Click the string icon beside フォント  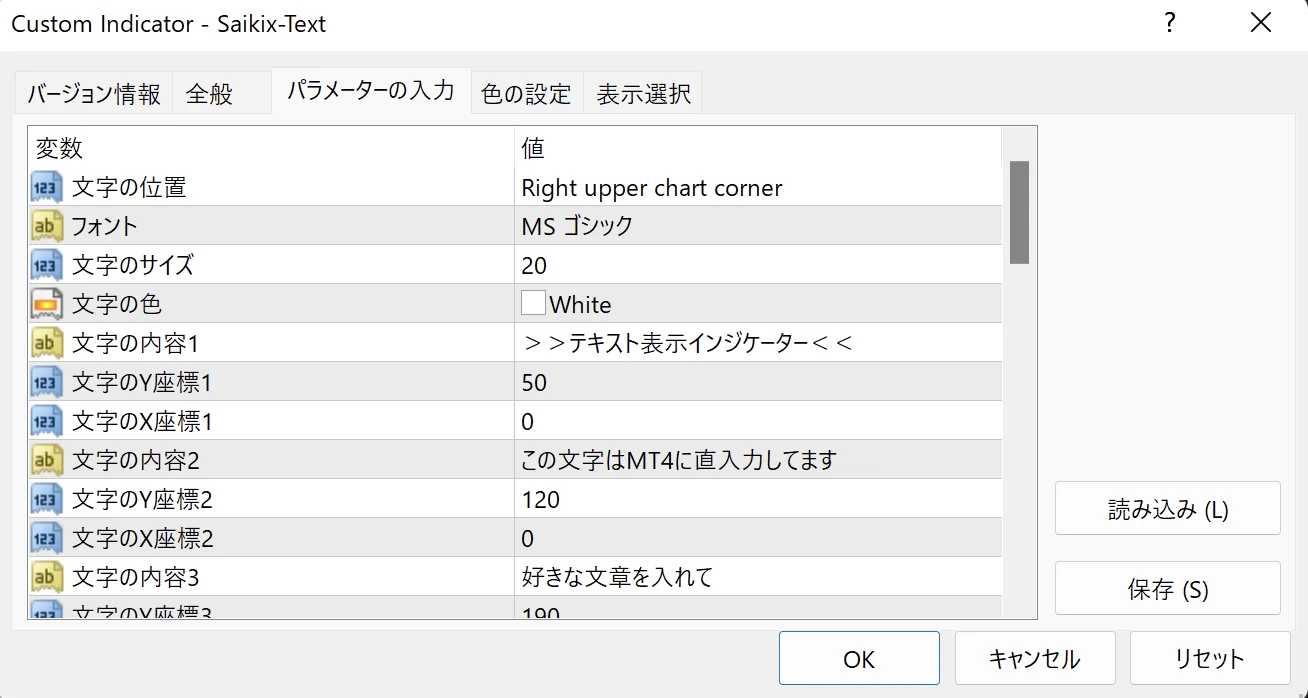click(x=47, y=226)
